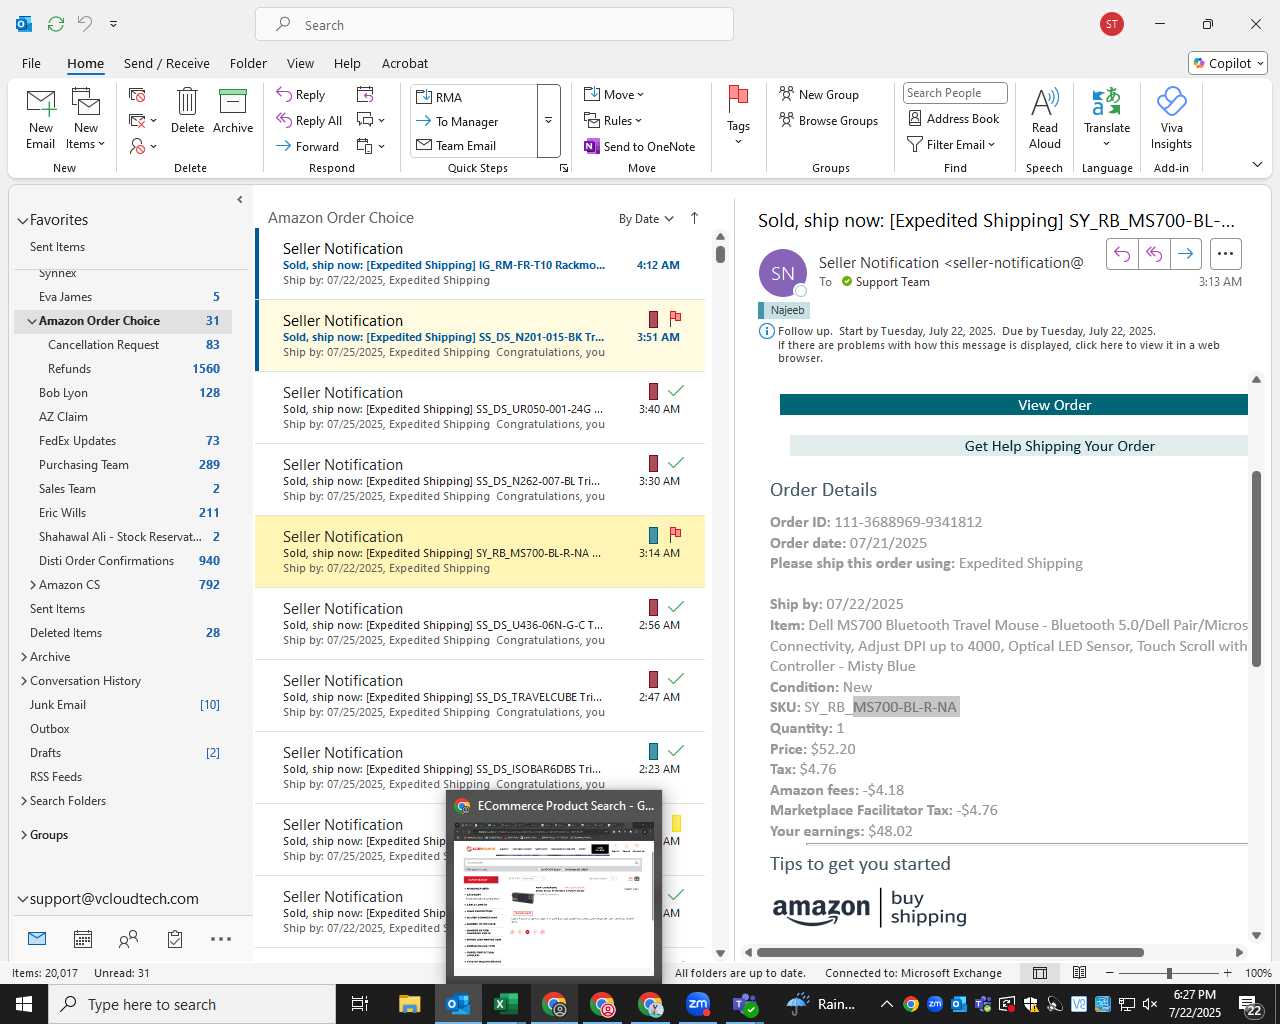Expand Archive folder
This screenshot has width=1280, height=1024.
(23, 657)
